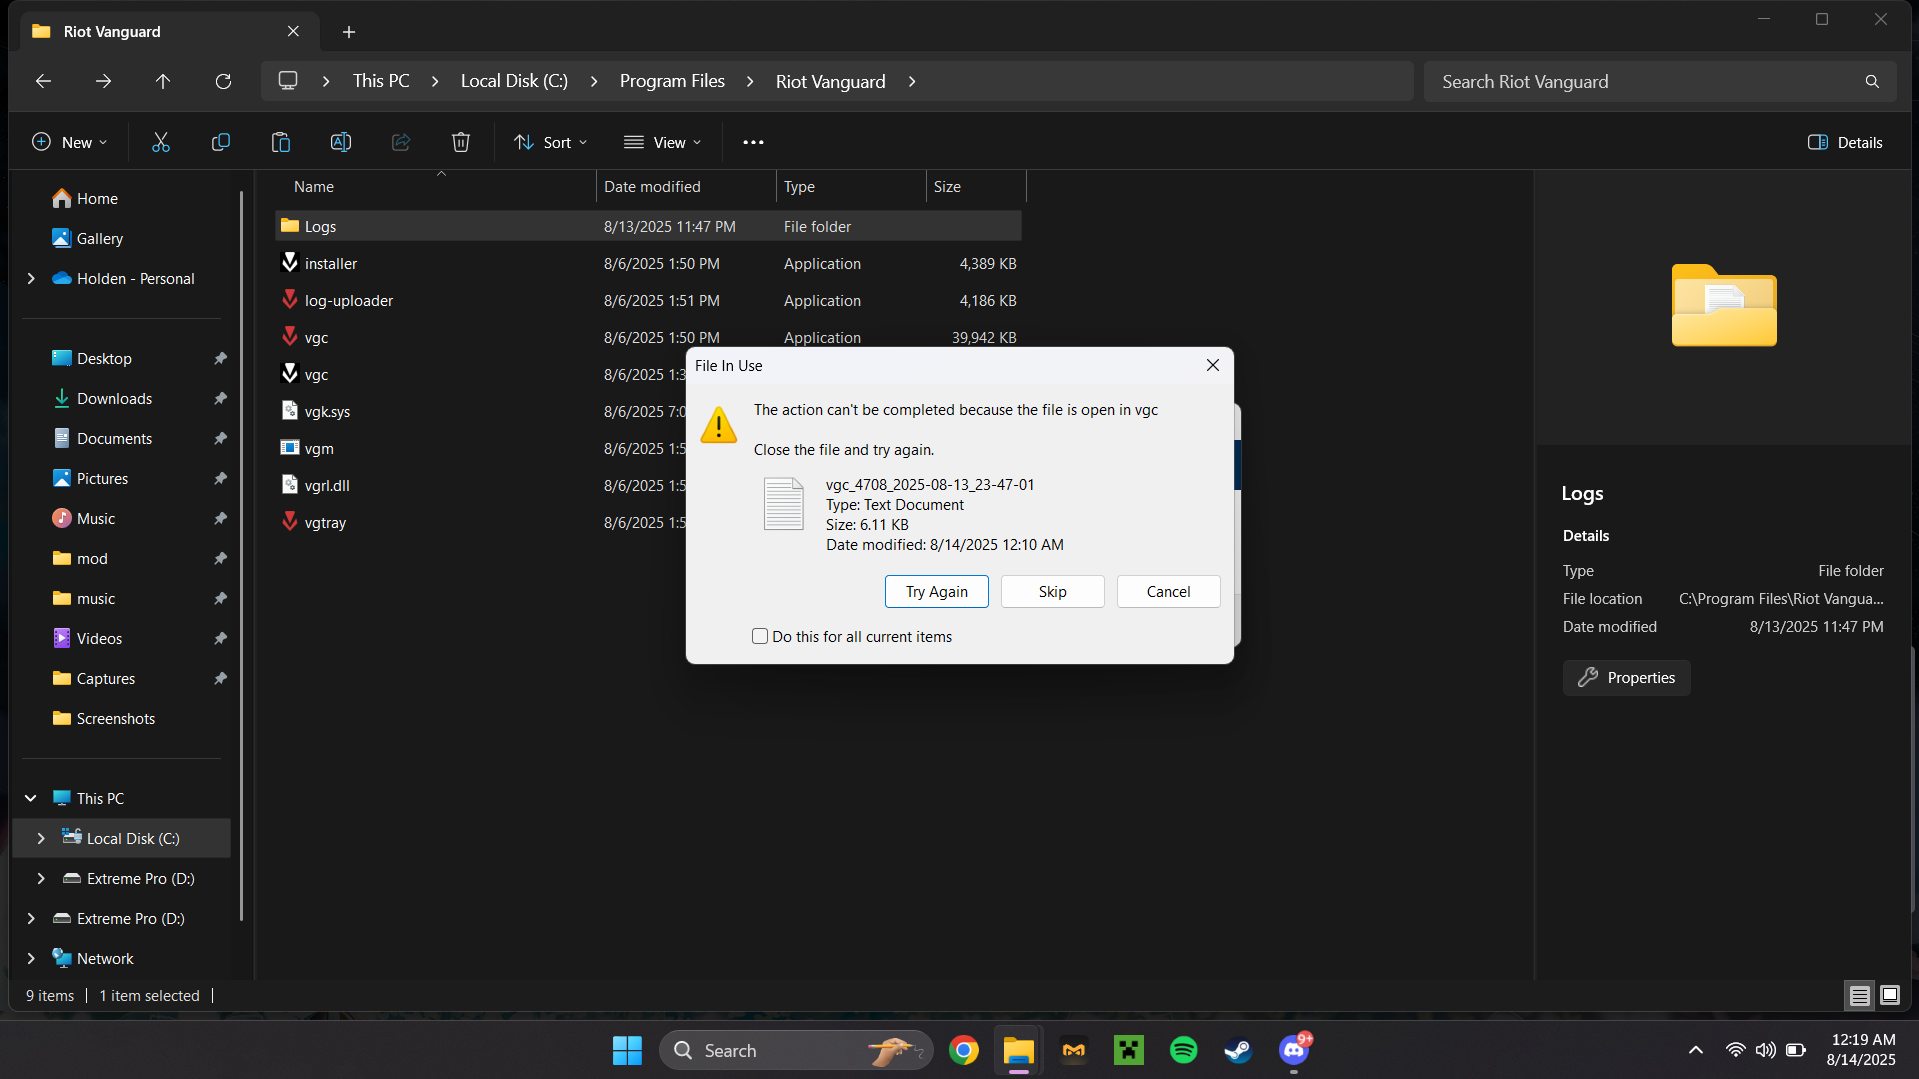Select the log-uploader application file
This screenshot has height=1079, width=1919.
648,300
